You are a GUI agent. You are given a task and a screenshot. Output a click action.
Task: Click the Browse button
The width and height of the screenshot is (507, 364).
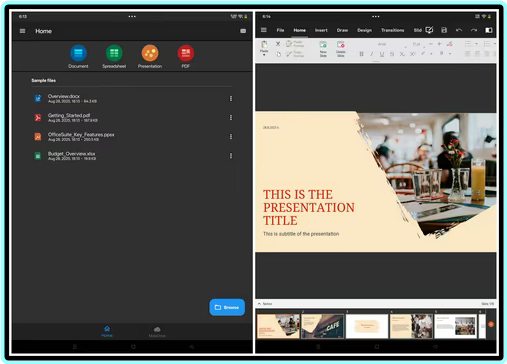(227, 307)
